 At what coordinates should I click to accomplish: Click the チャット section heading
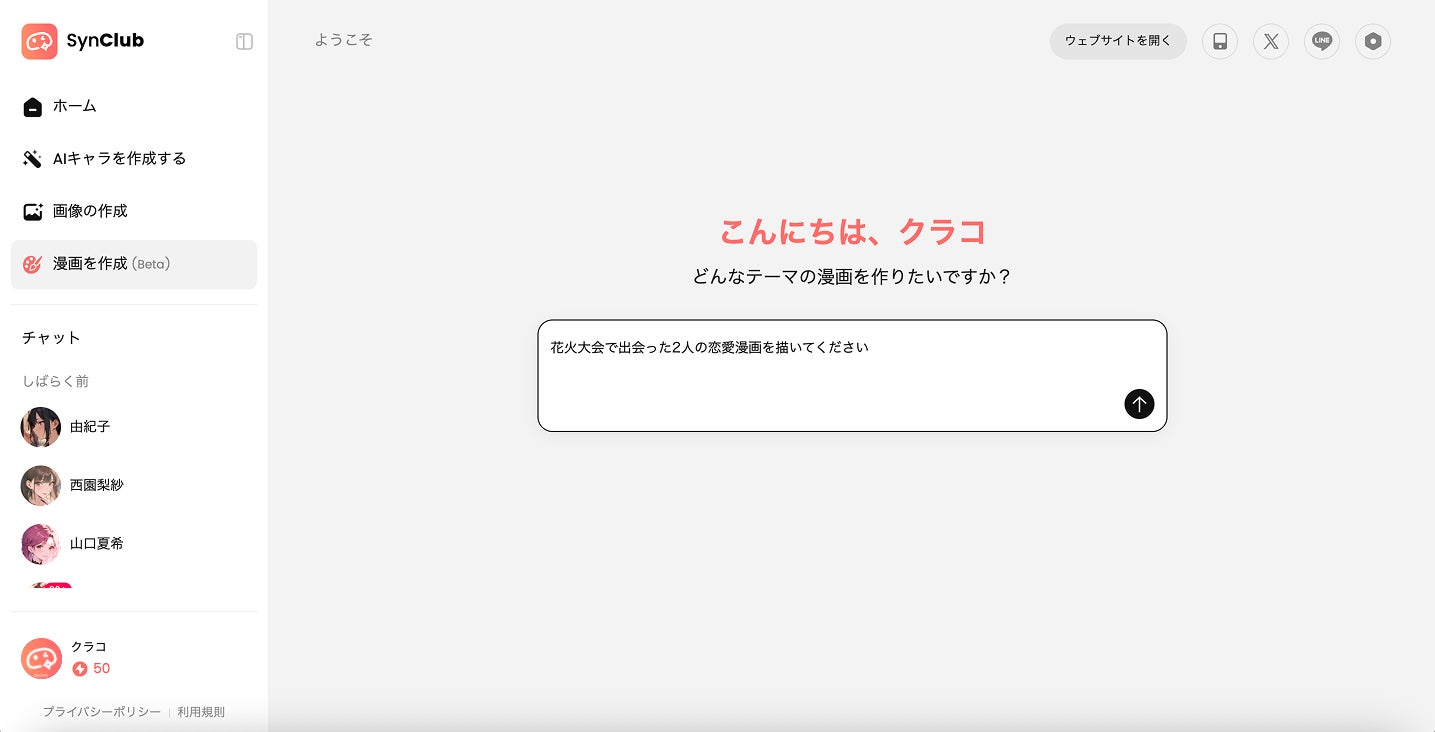[51, 338]
